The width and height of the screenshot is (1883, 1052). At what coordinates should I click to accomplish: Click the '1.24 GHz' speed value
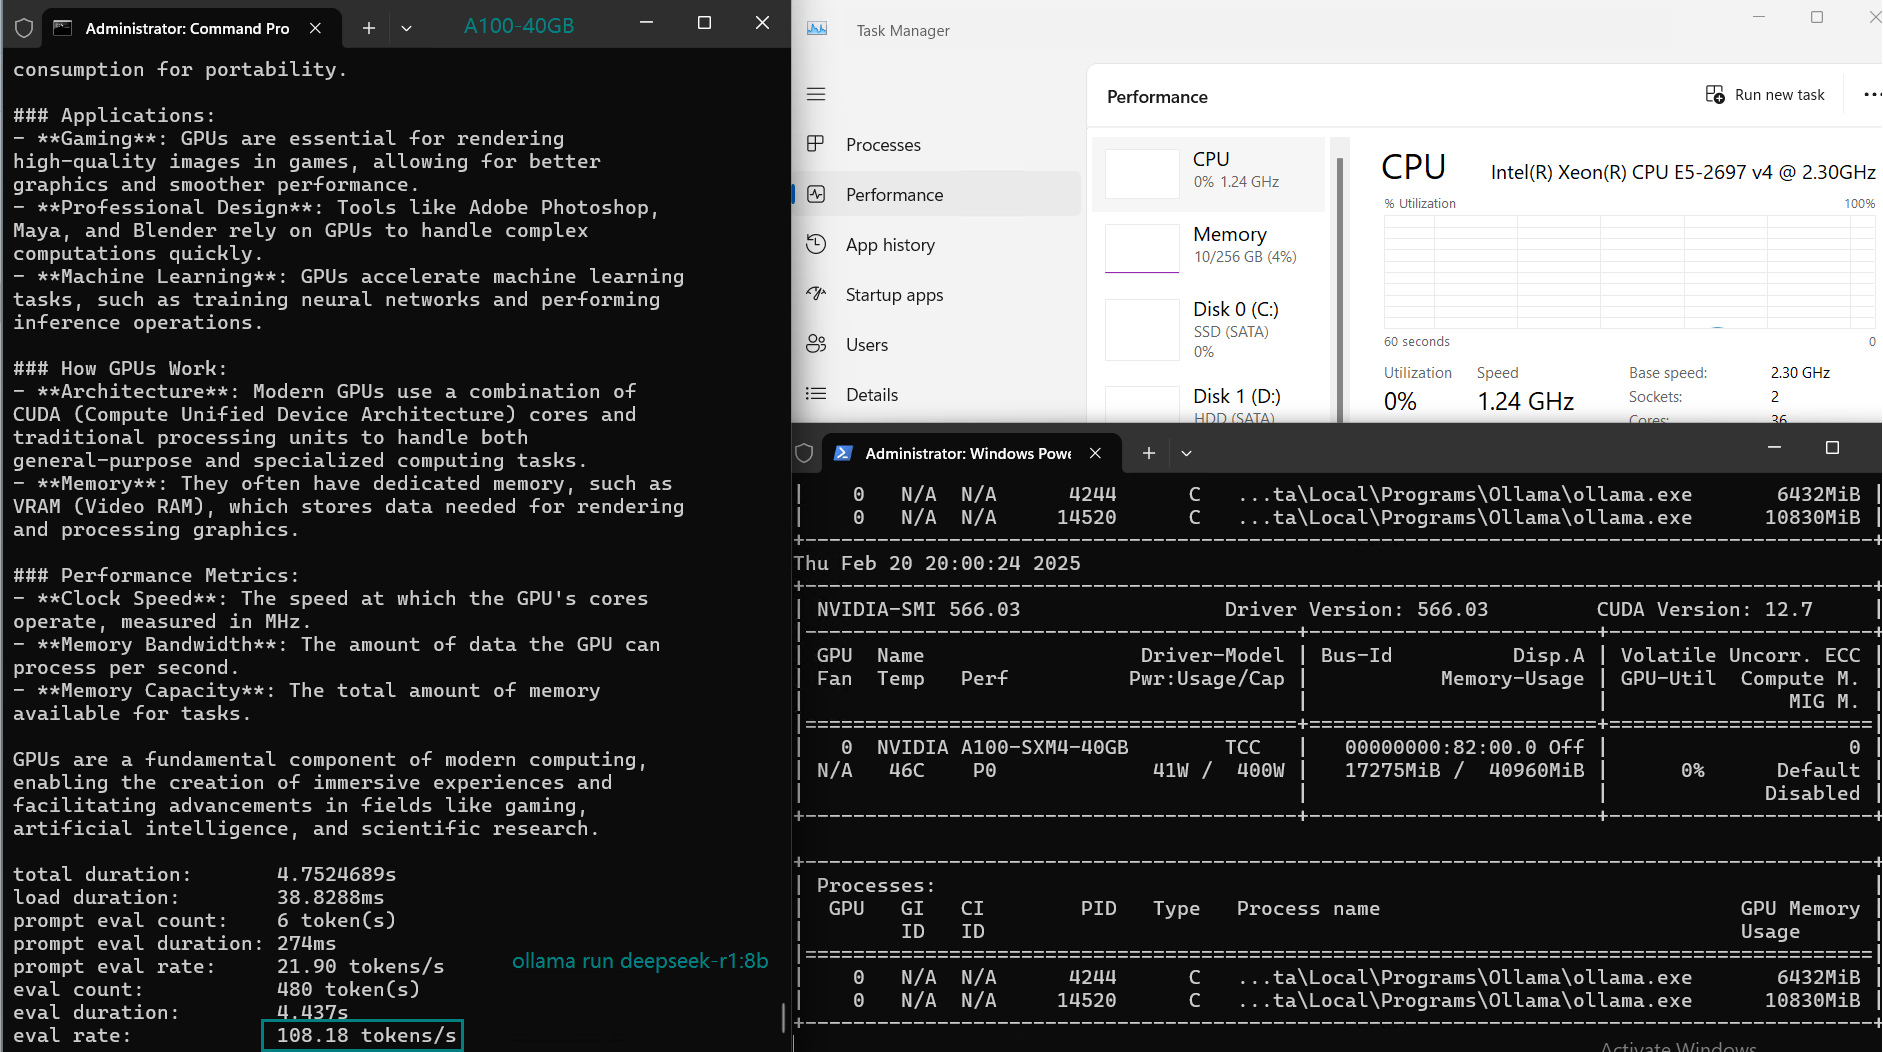1526,401
